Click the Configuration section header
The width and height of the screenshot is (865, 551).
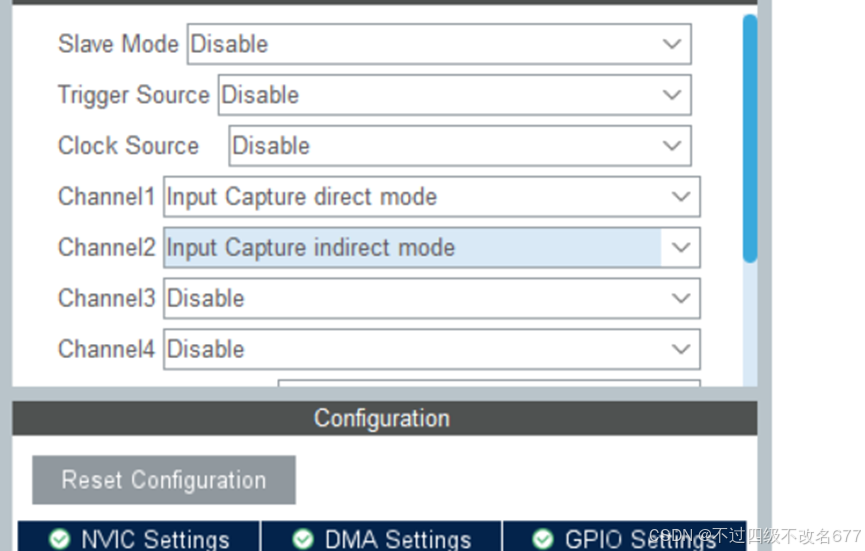[385, 418]
